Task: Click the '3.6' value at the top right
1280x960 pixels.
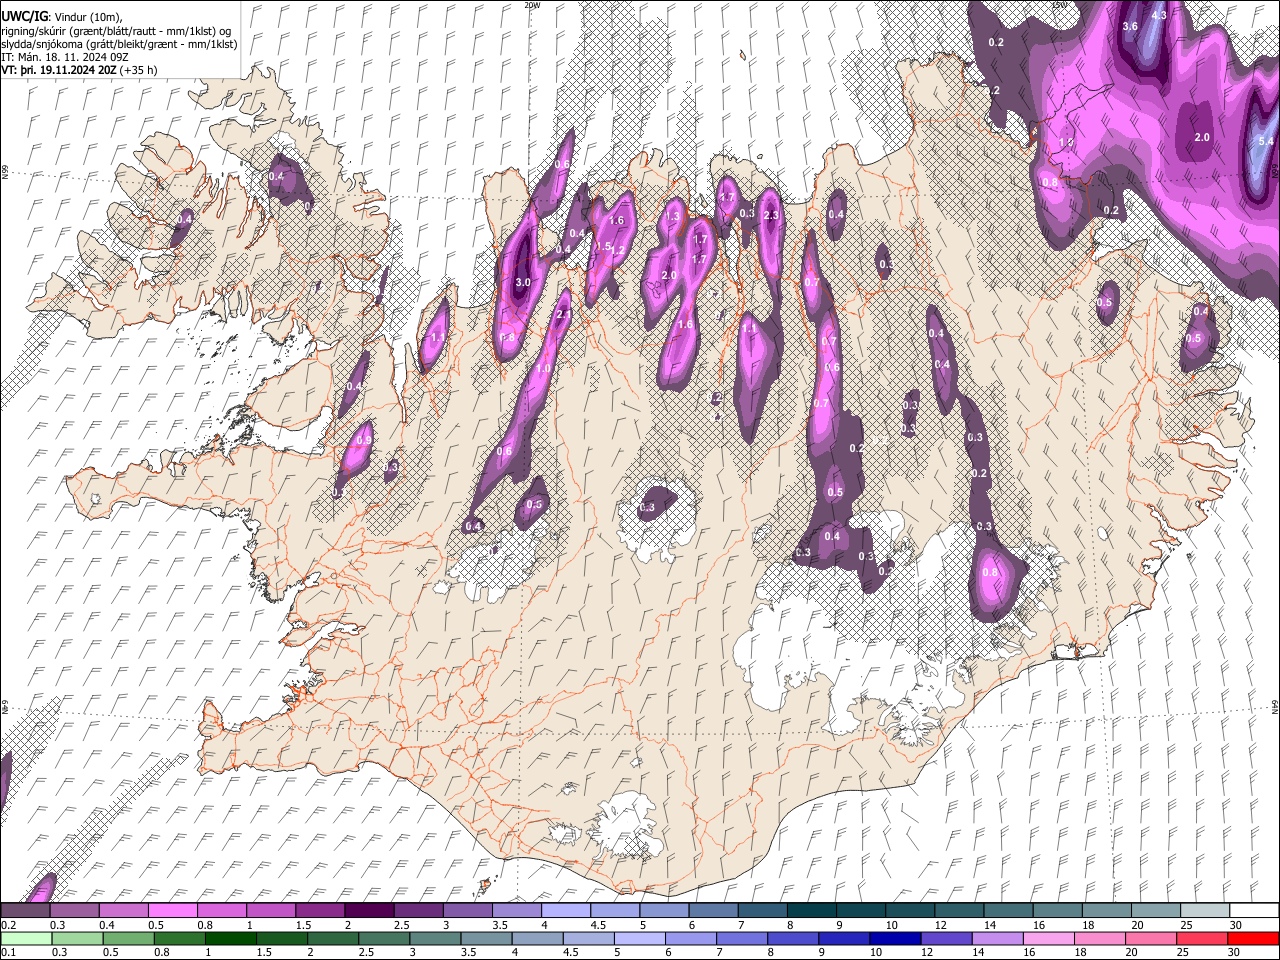Action: [1130, 26]
